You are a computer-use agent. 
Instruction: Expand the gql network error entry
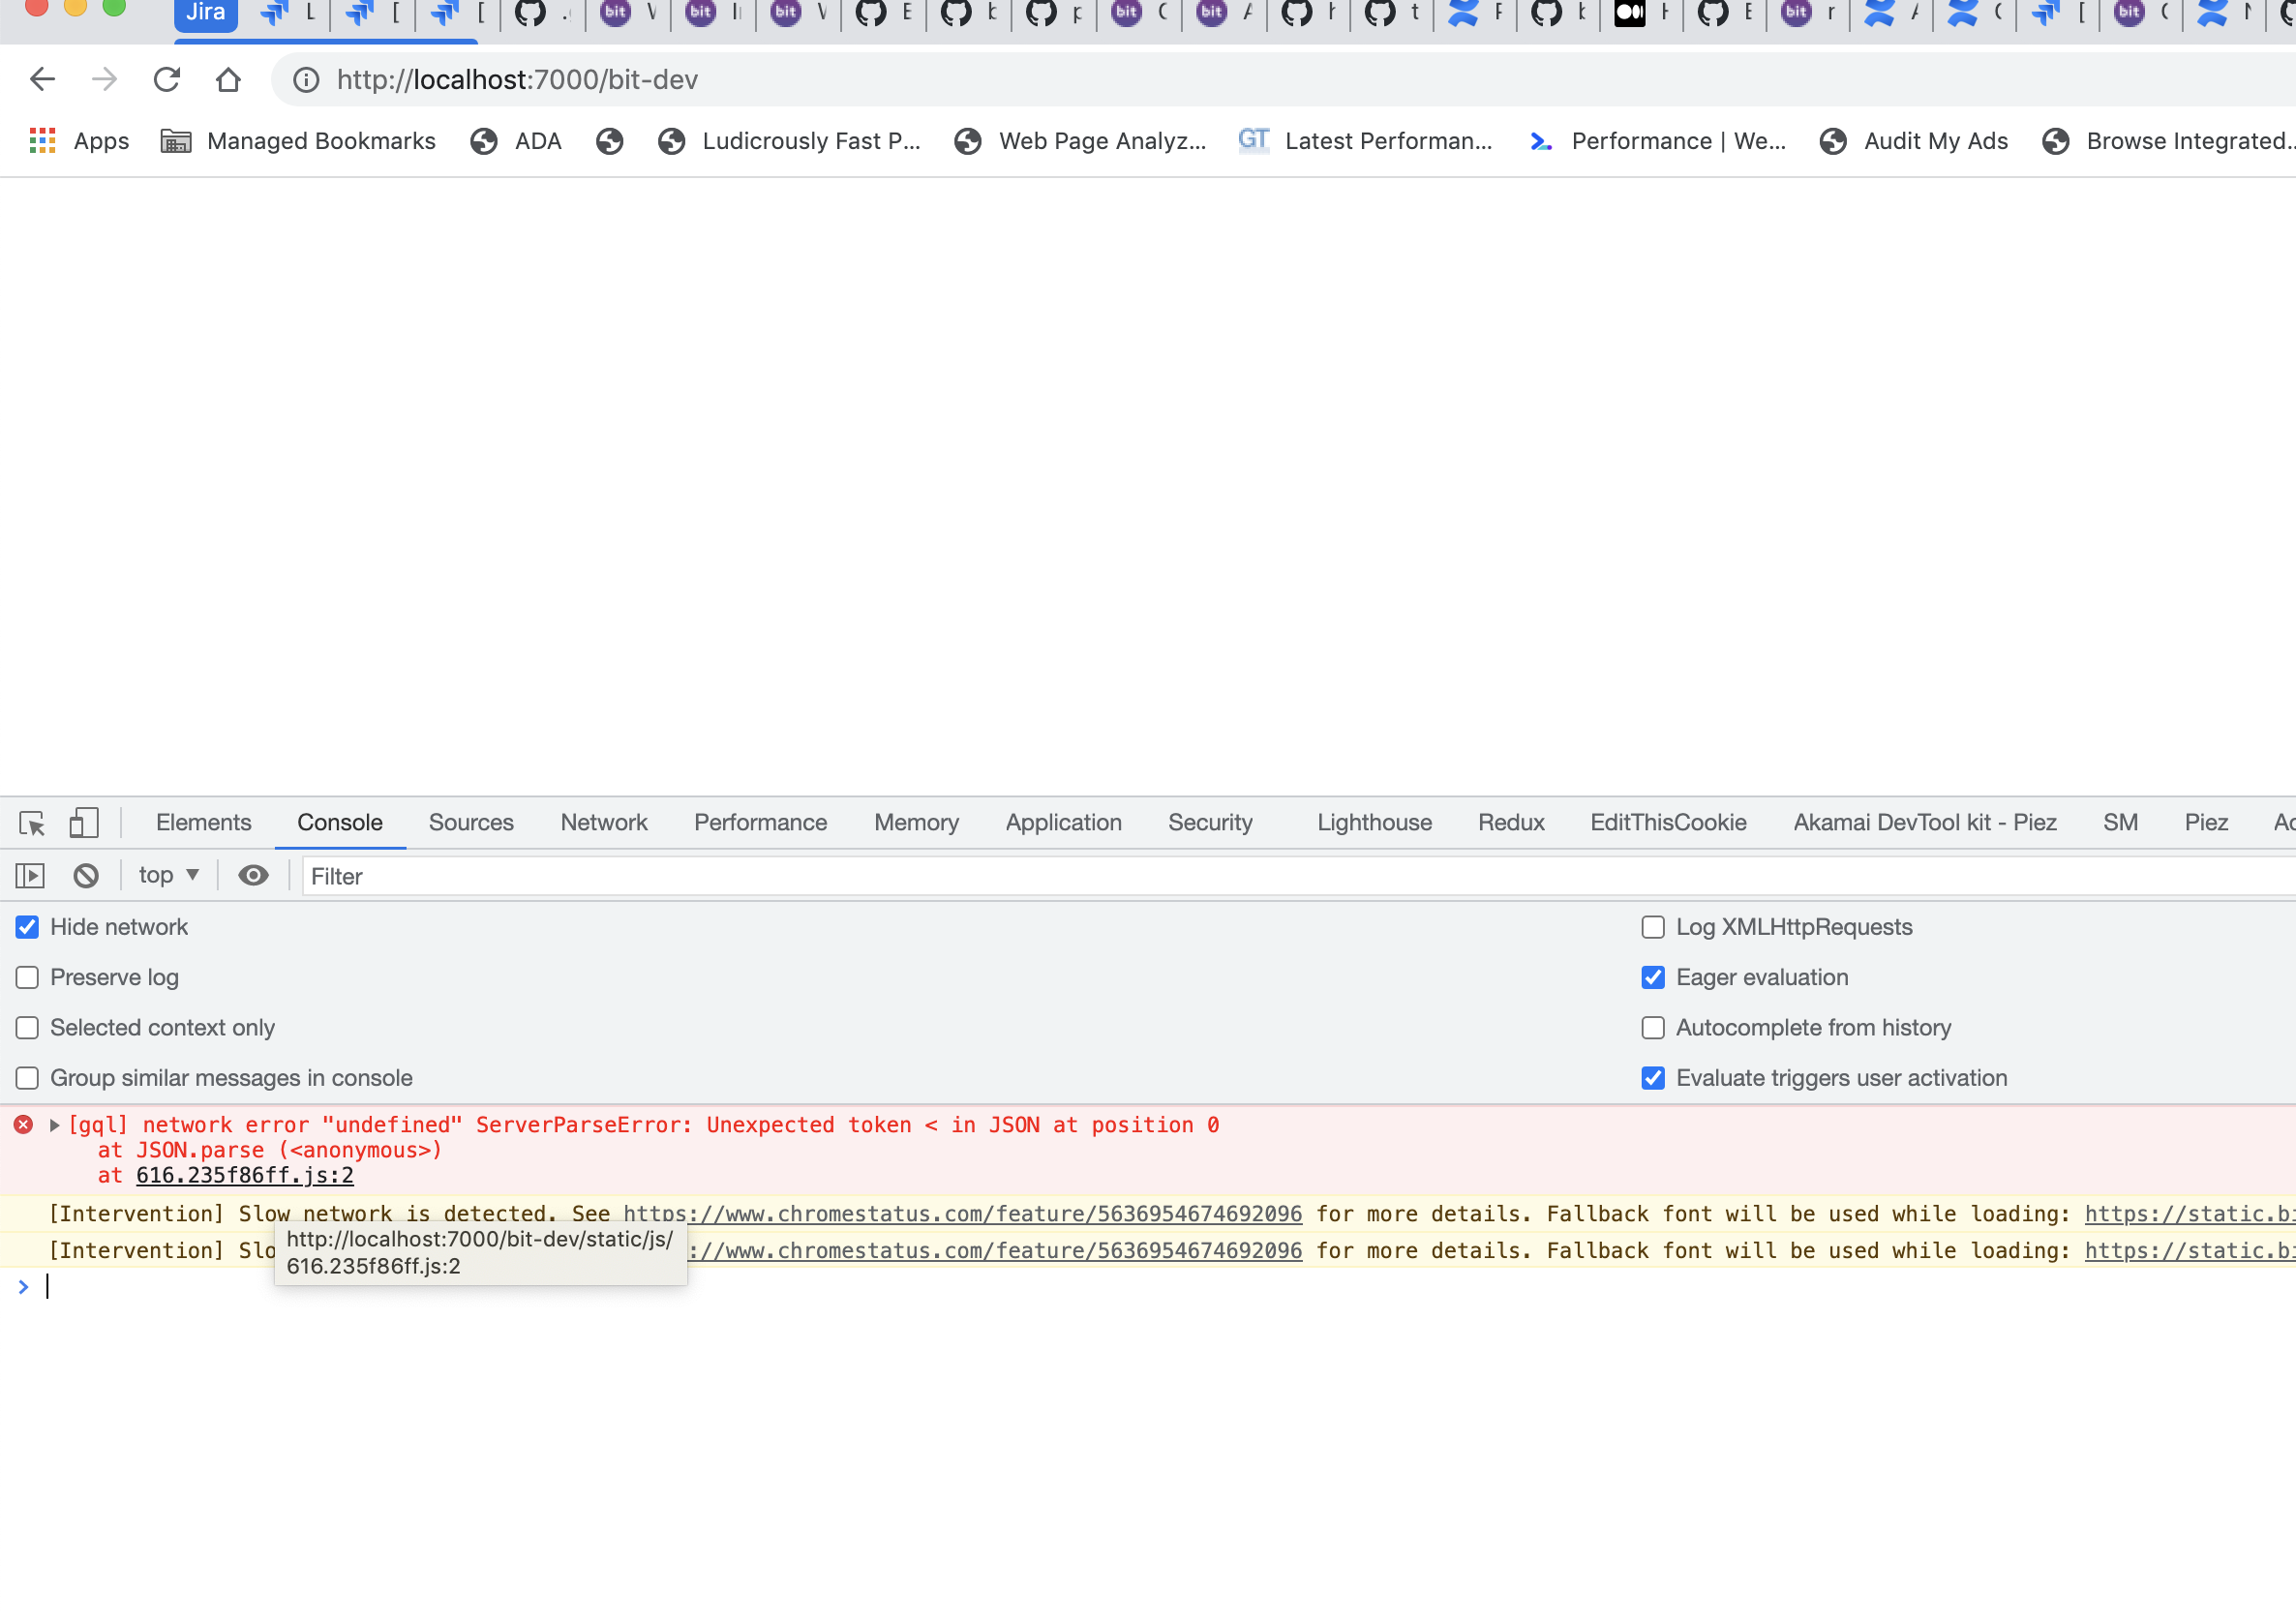pos(55,1125)
